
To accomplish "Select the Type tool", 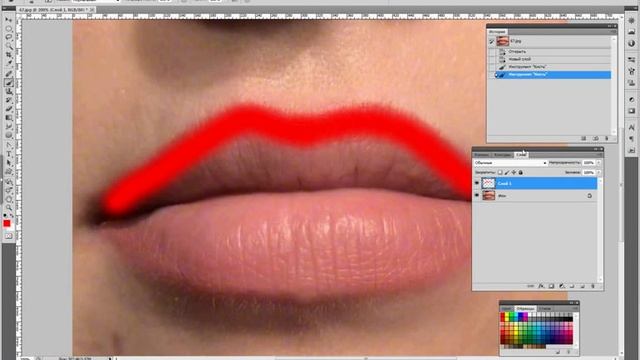I will click(8, 154).
